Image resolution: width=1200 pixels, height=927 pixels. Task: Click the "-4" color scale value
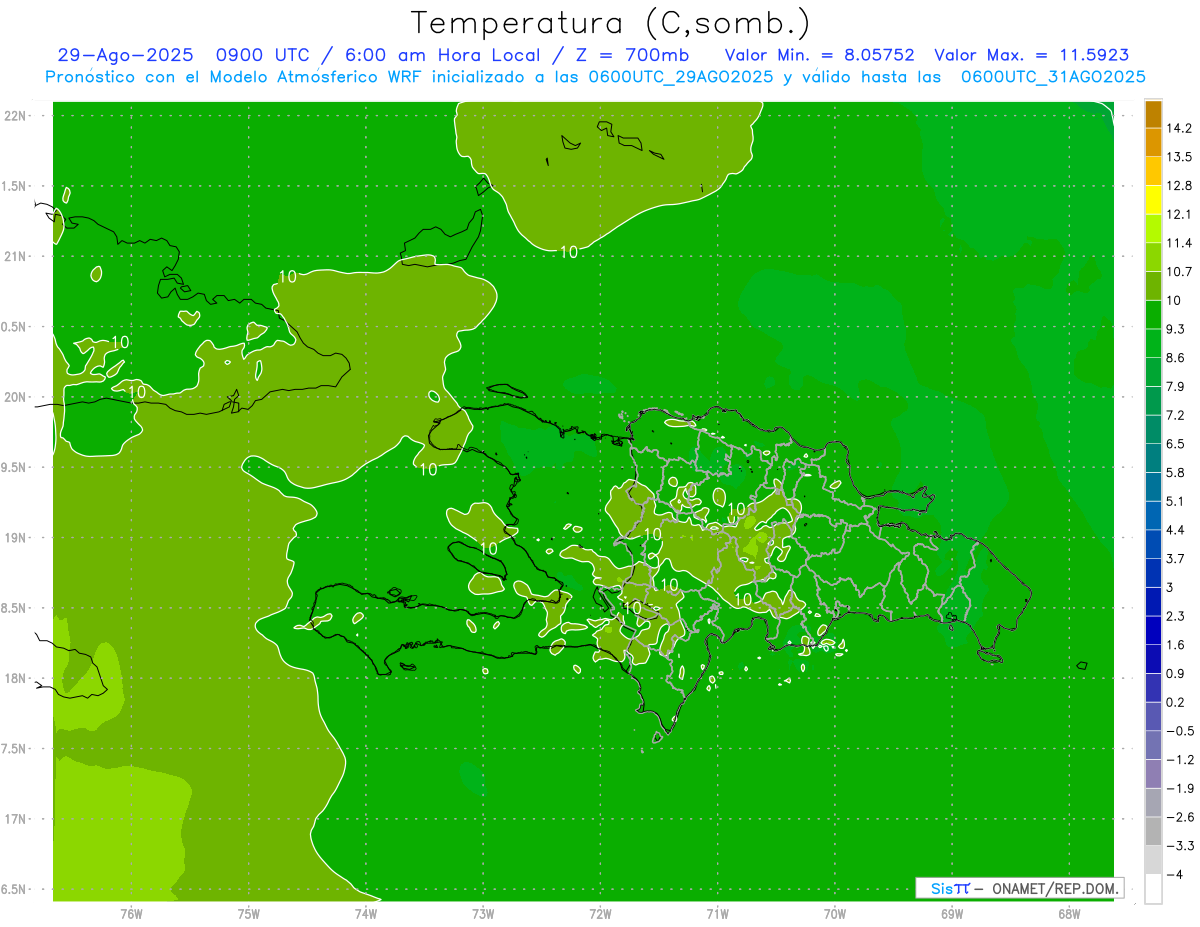(1175, 874)
